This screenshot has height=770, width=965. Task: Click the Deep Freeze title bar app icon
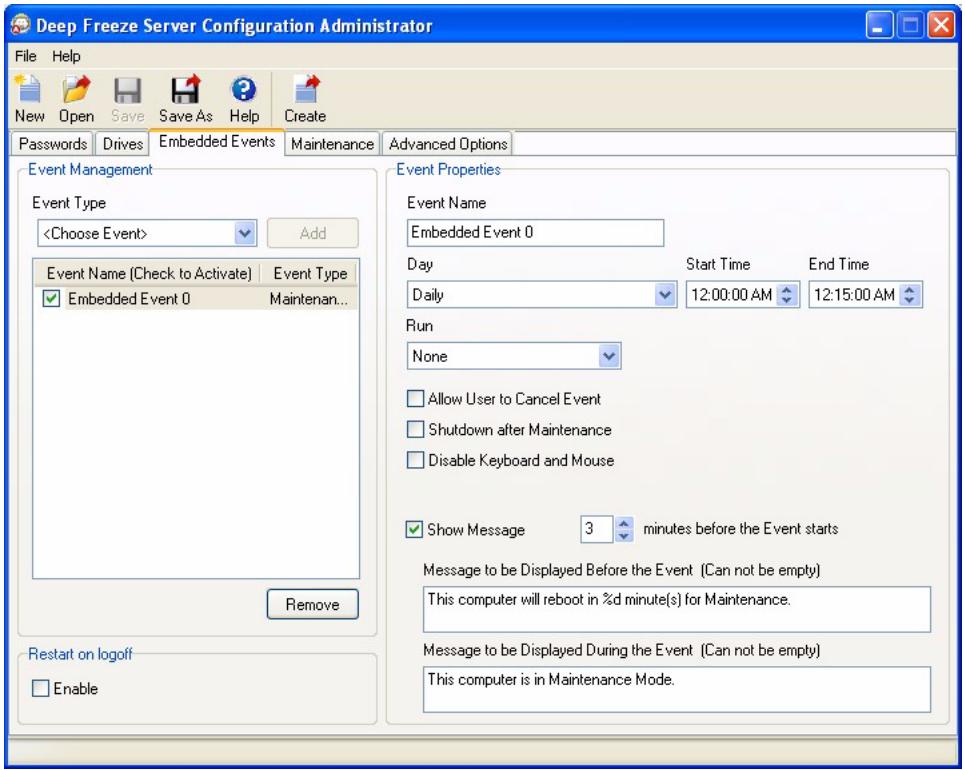tap(21, 25)
